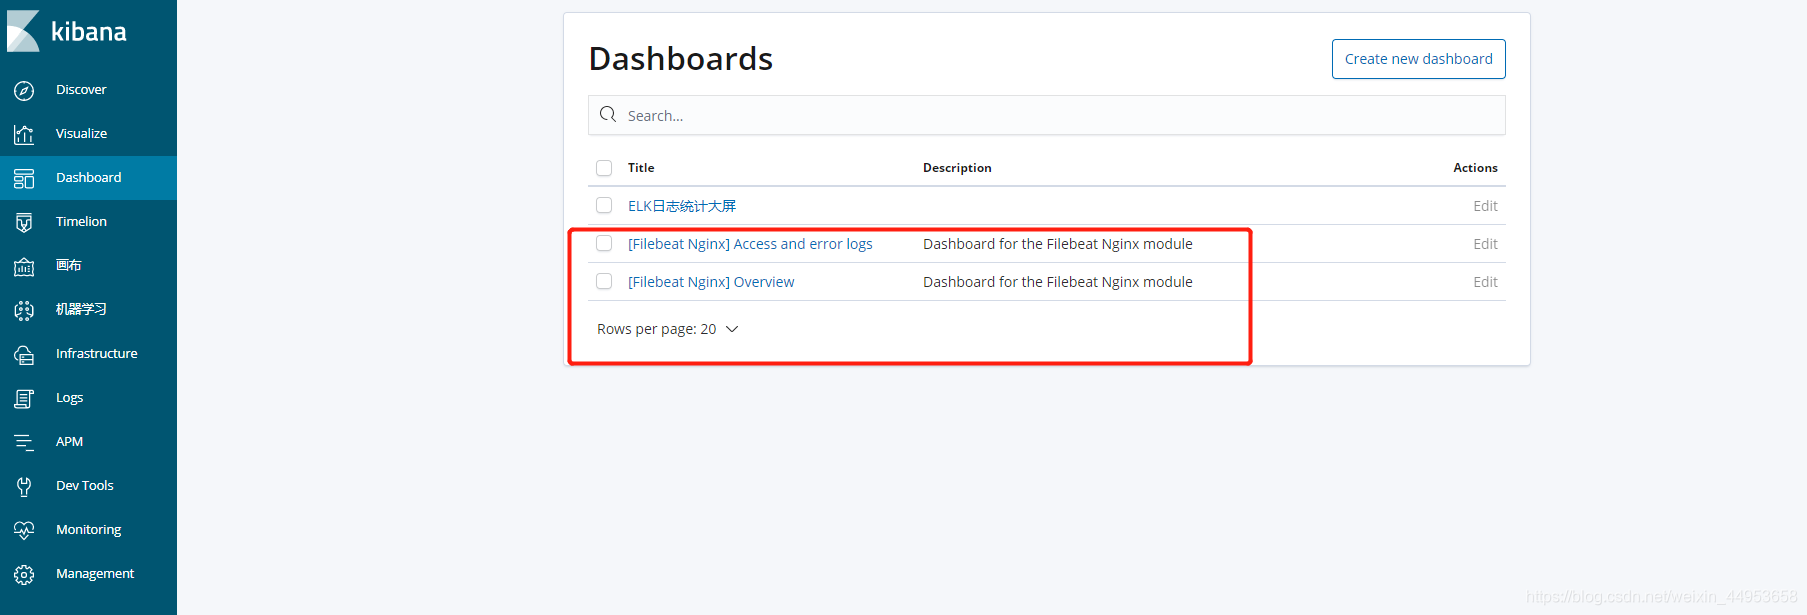This screenshot has width=1807, height=615.
Task: Click Create new dashboard button
Action: coord(1418,59)
